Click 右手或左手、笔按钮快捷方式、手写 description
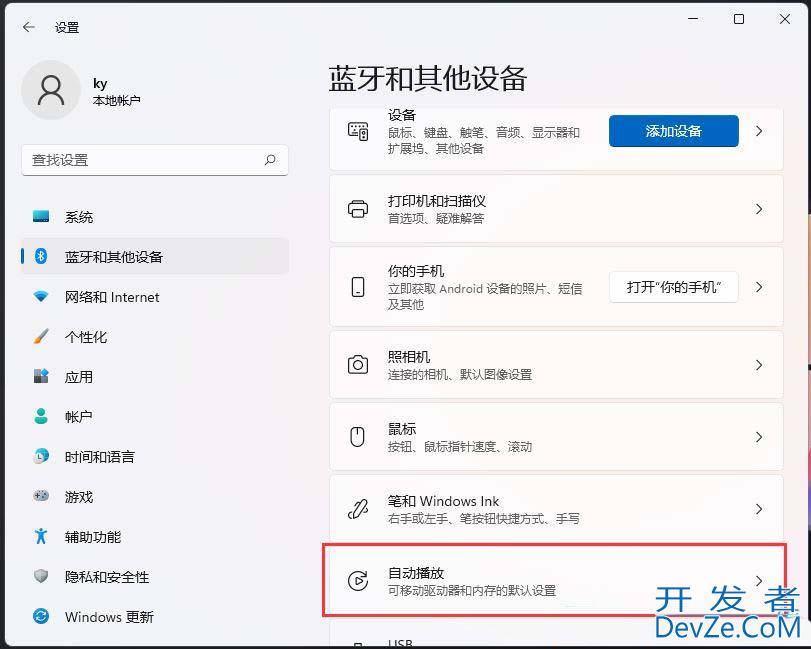Screen dimensions: 811x649 [484, 518]
